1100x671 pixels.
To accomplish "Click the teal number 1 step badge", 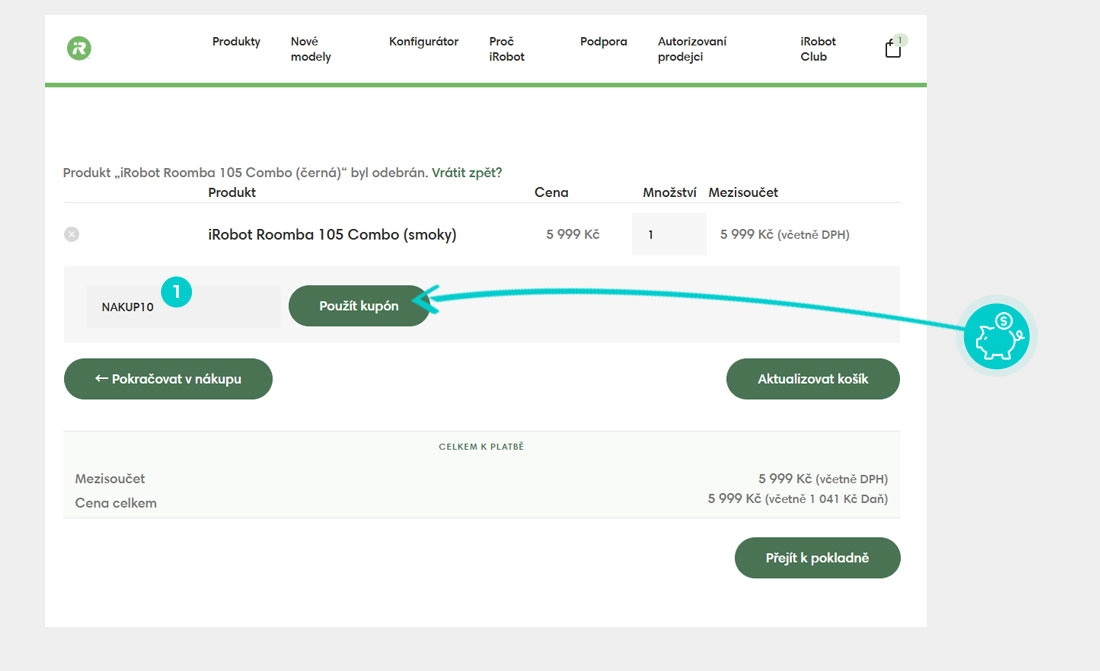I will point(176,292).
